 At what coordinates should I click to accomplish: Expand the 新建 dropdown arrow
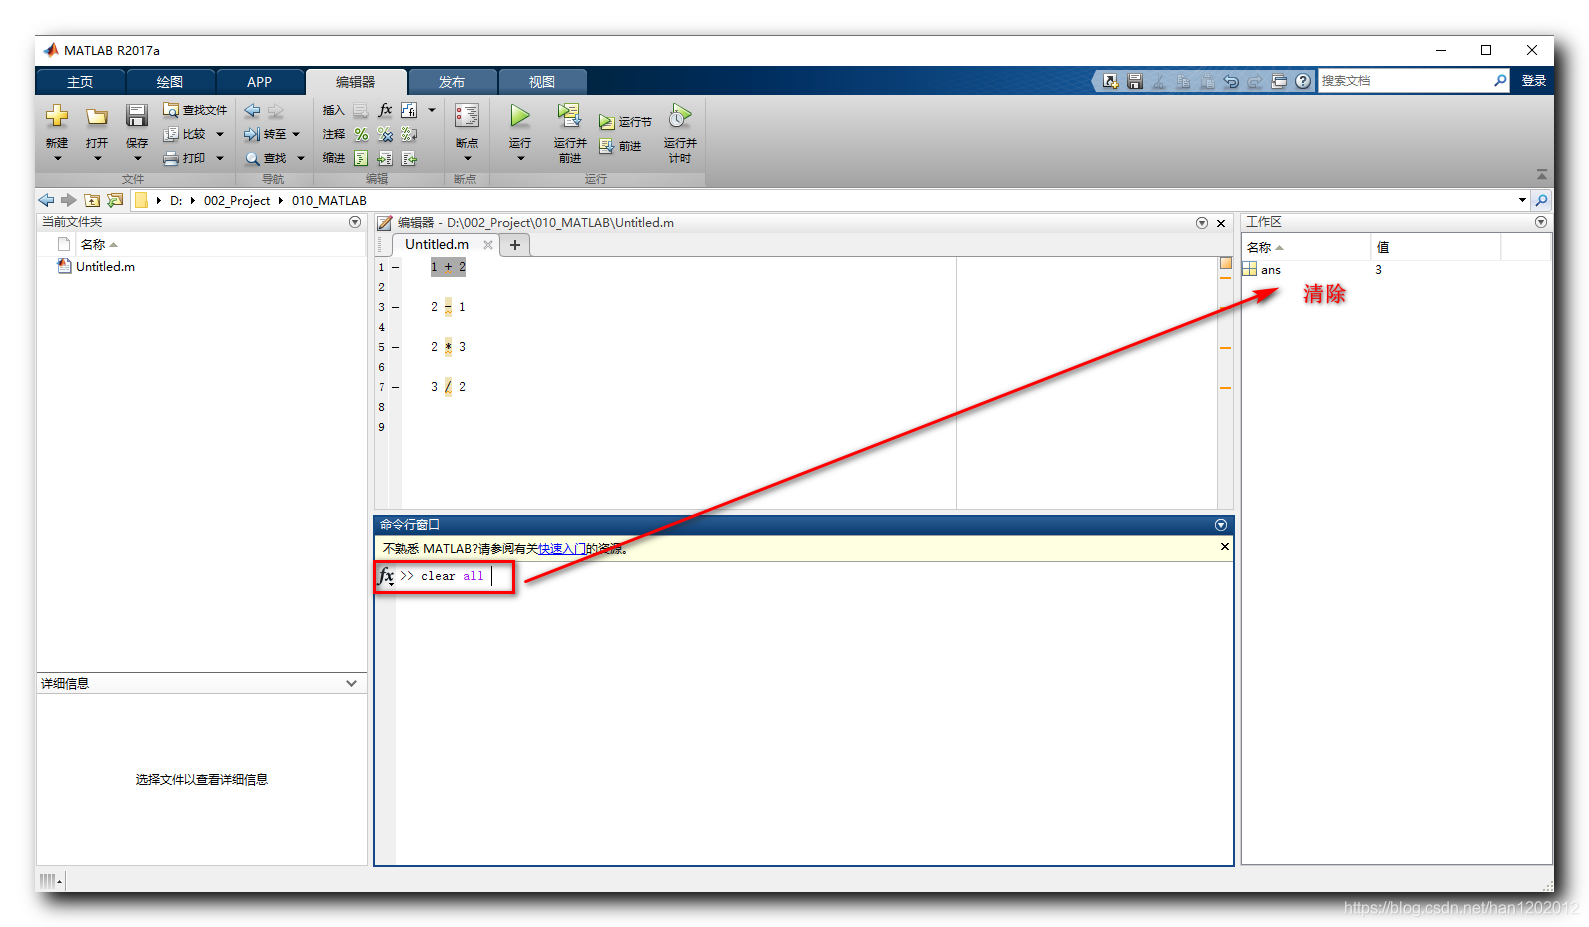click(x=57, y=158)
